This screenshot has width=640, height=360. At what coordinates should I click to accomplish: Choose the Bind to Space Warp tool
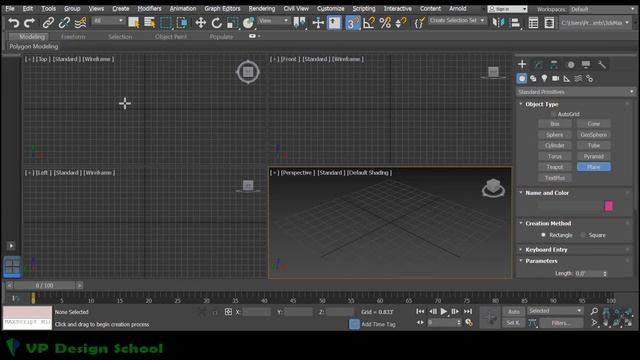pos(80,23)
